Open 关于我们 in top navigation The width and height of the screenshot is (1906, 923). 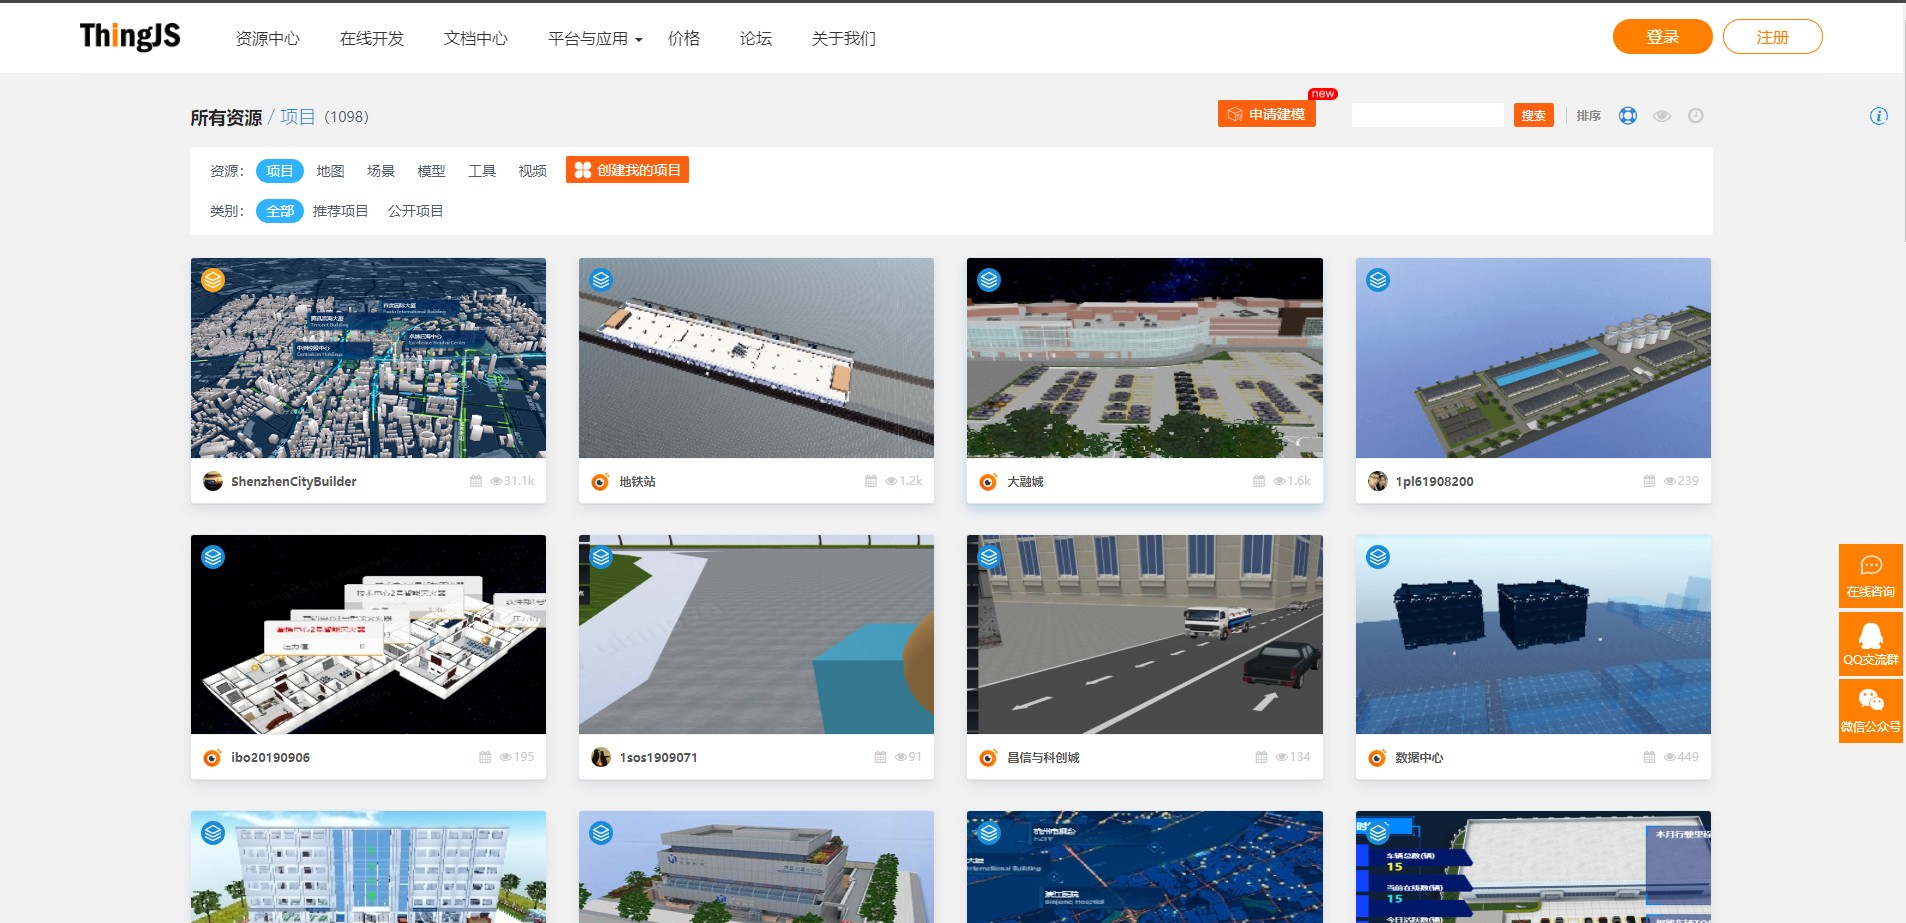pos(844,38)
